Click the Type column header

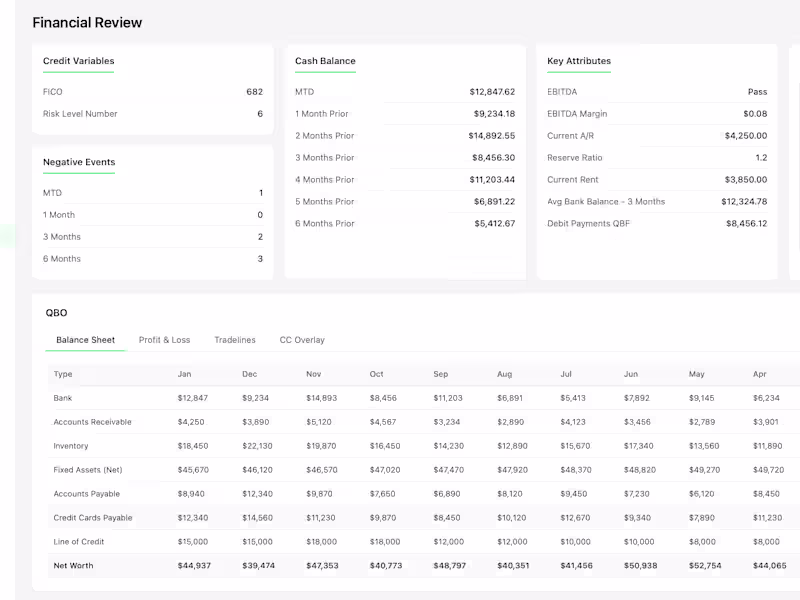pos(63,374)
